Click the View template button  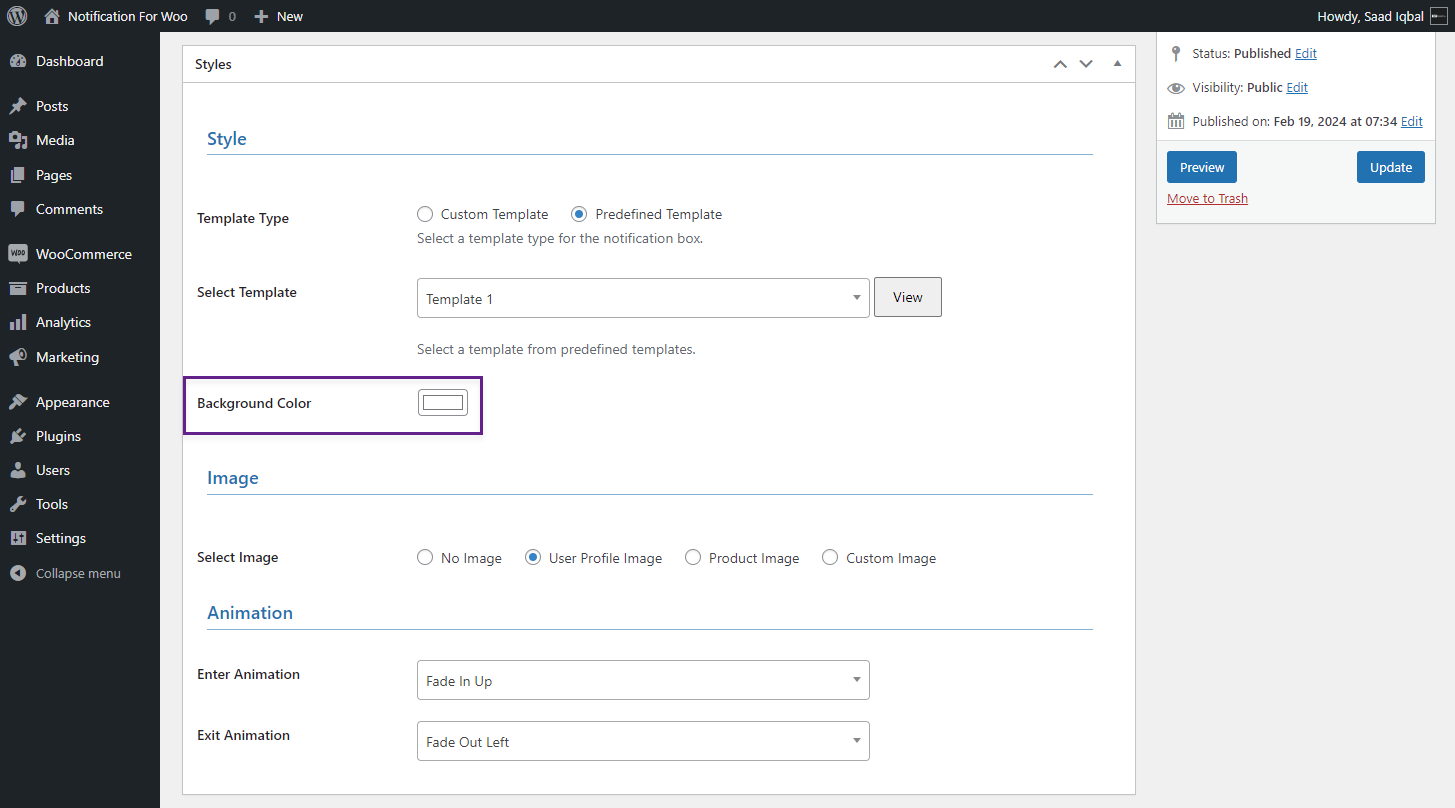[908, 297]
